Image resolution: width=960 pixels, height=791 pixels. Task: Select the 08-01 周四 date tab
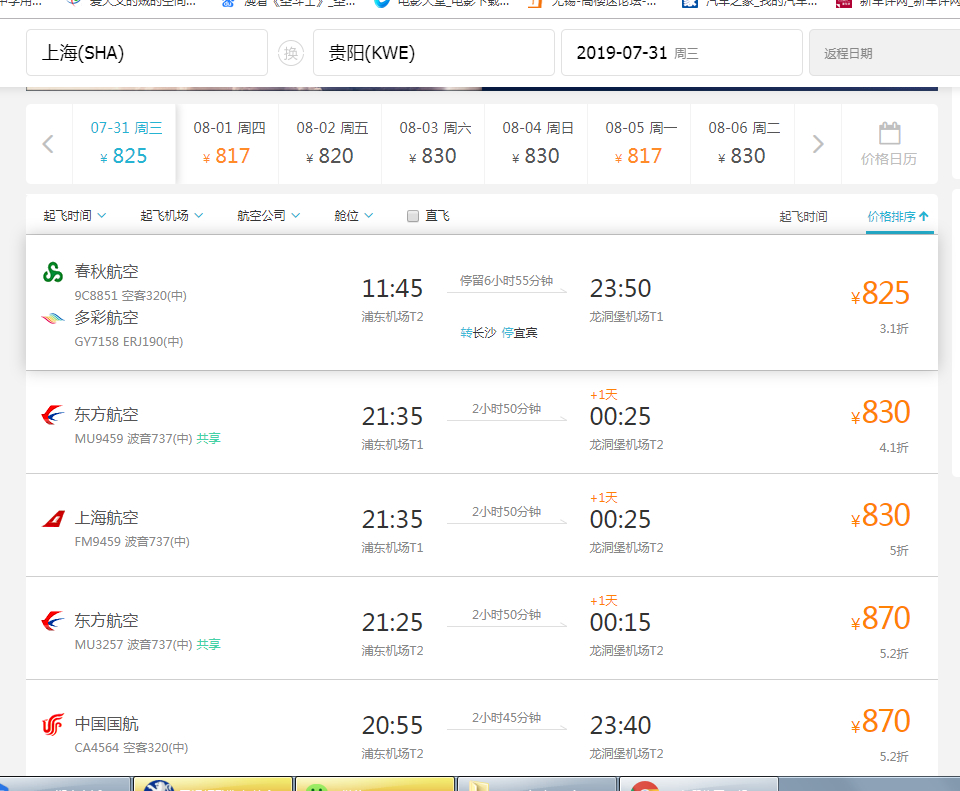click(x=227, y=144)
